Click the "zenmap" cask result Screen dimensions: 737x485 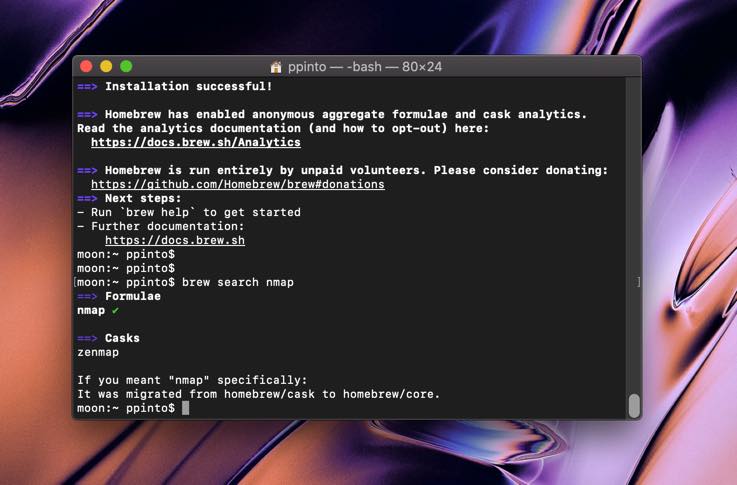(x=98, y=352)
